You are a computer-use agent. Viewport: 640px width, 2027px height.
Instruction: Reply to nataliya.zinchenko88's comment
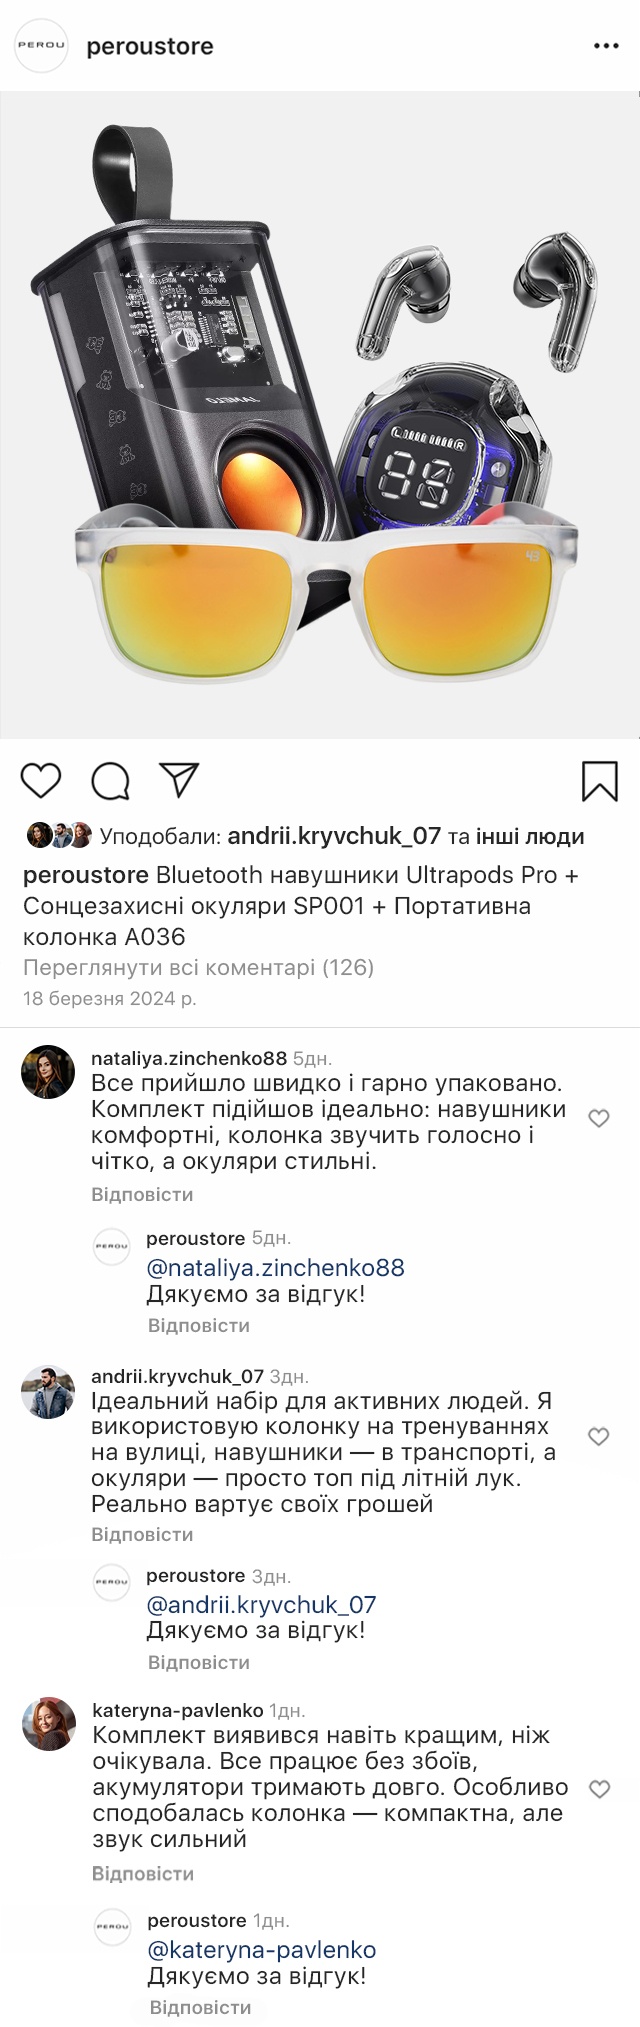point(142,1194)
